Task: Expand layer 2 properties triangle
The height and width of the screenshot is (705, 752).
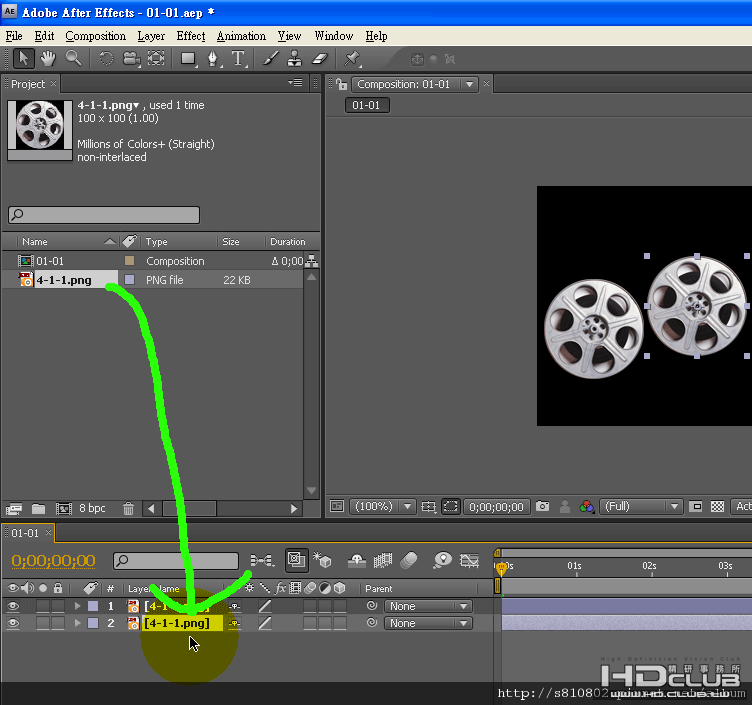Action: (x=77, y=623)
